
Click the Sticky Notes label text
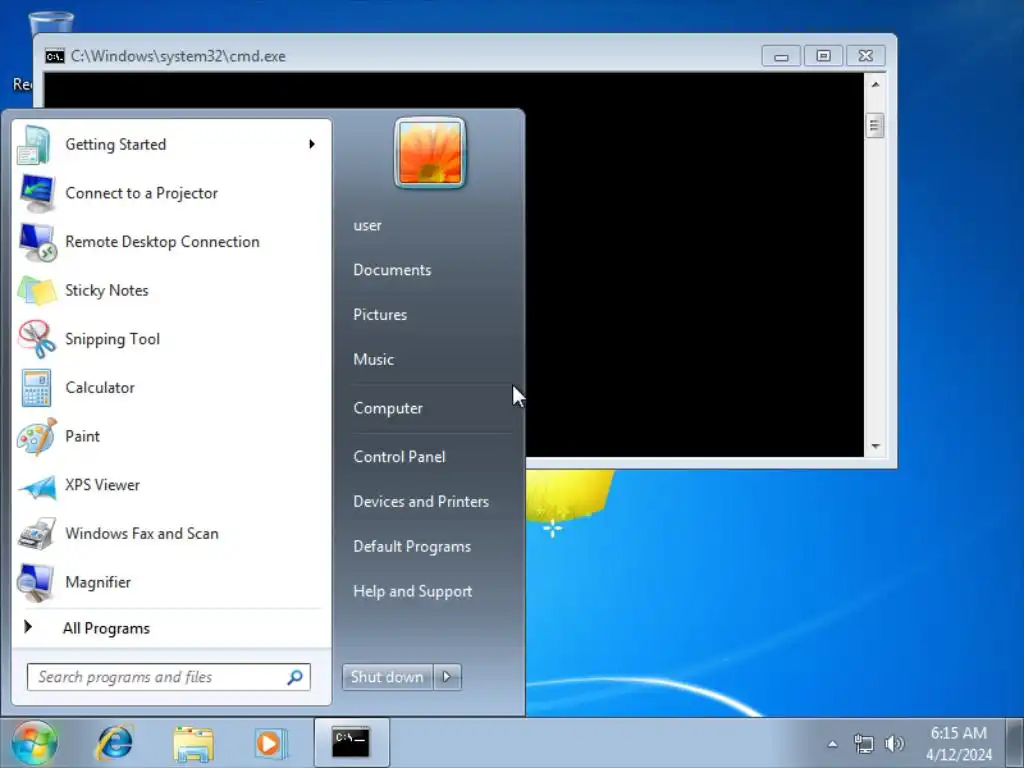click(106, 291)
